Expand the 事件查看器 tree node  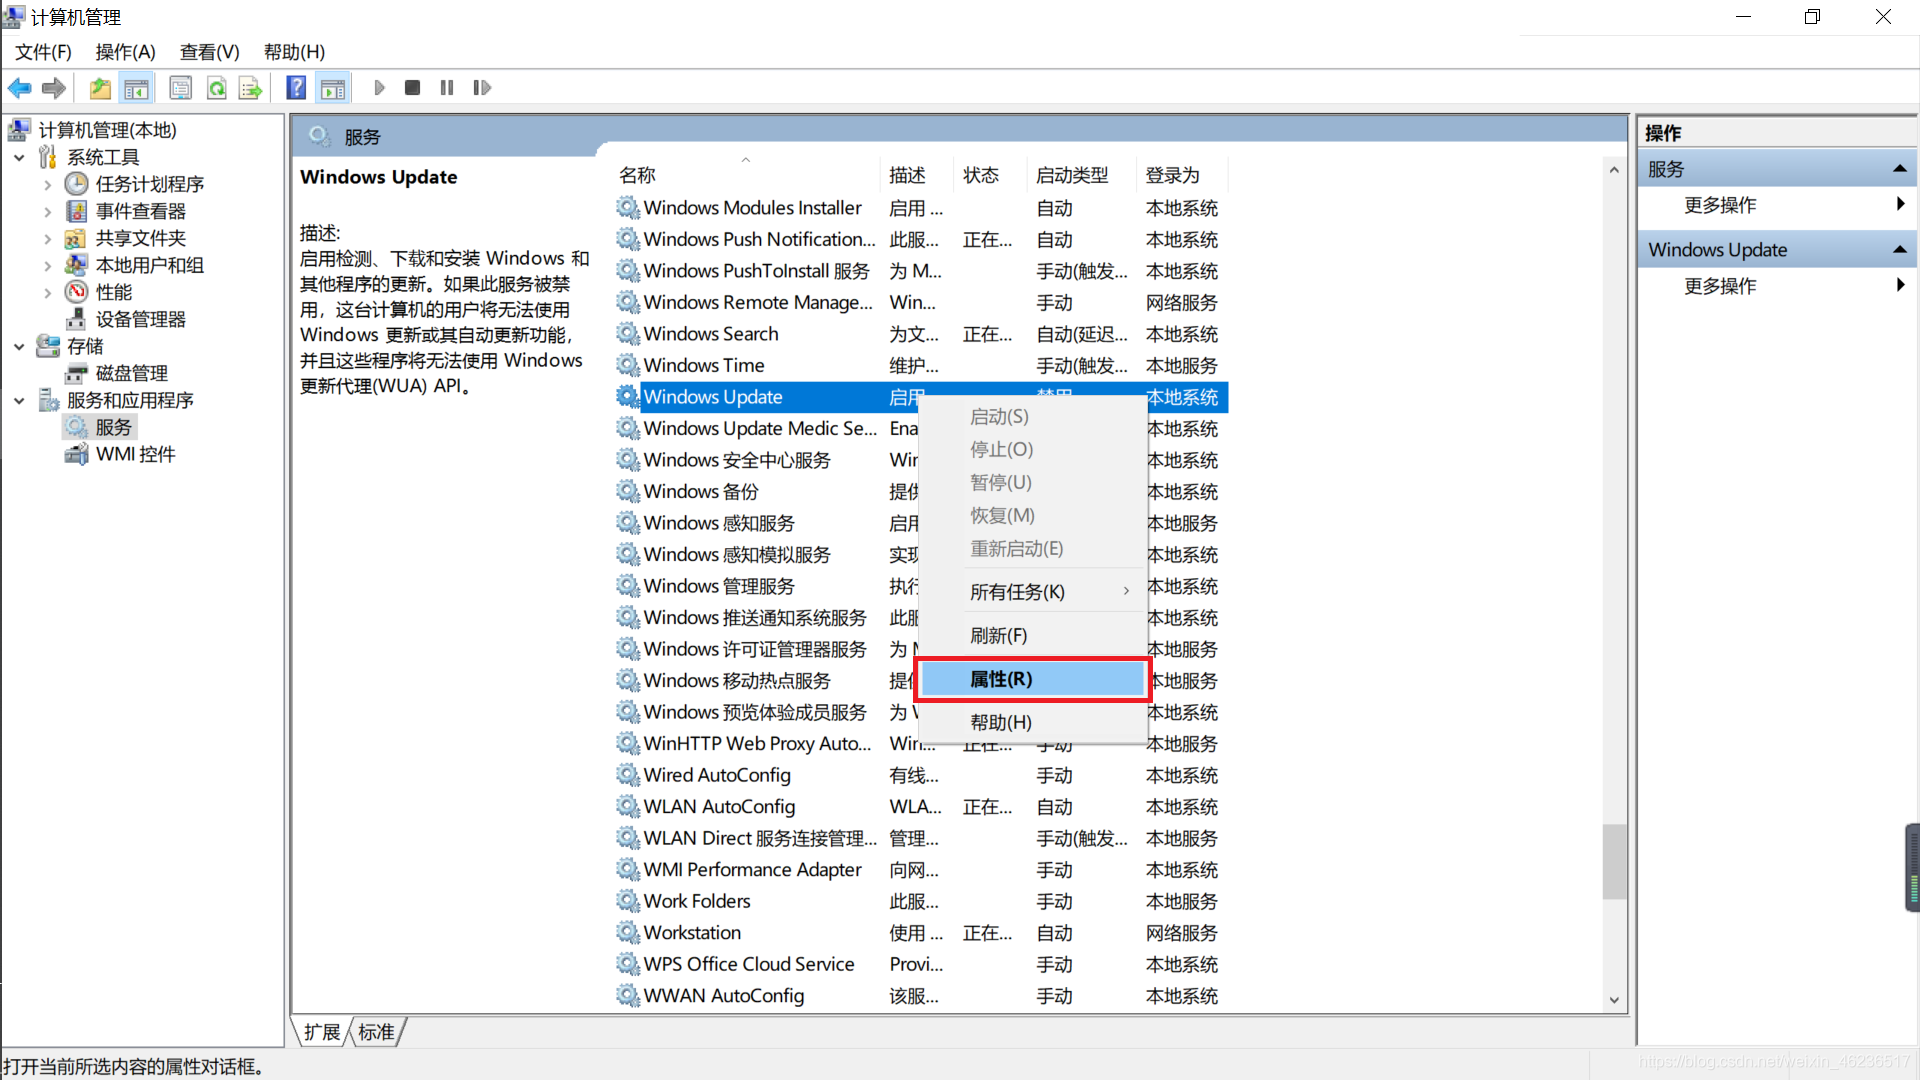47,211
